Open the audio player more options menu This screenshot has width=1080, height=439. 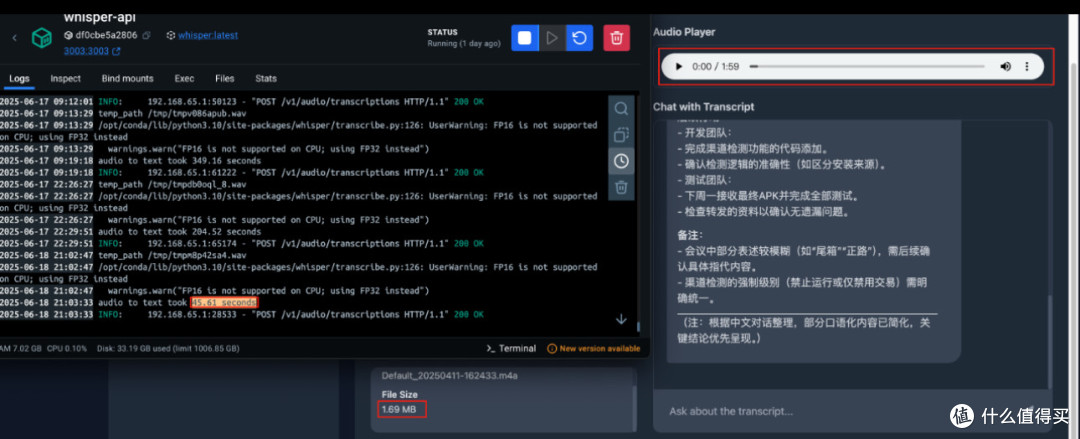coord(1027,67)
